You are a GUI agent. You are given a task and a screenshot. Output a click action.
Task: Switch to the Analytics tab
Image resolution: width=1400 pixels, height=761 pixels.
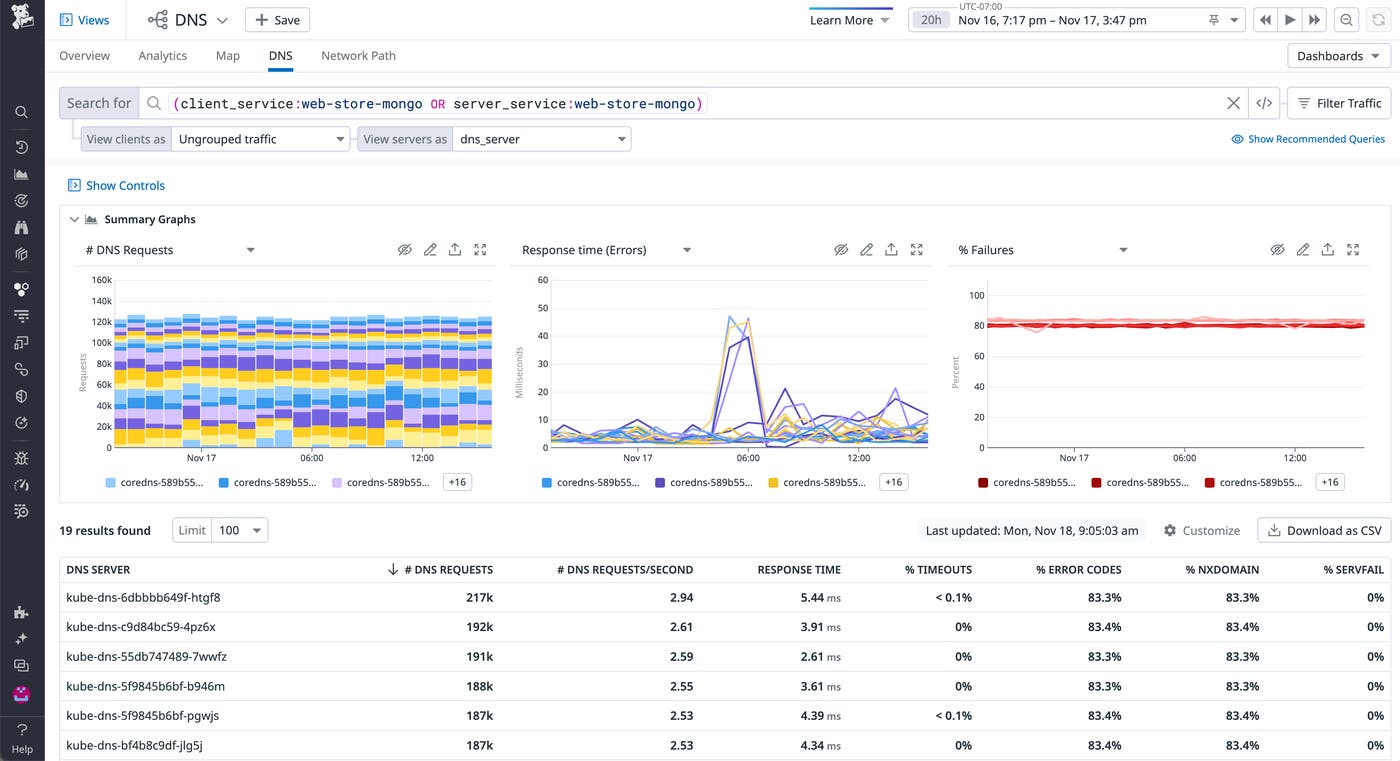coord(162,56)
